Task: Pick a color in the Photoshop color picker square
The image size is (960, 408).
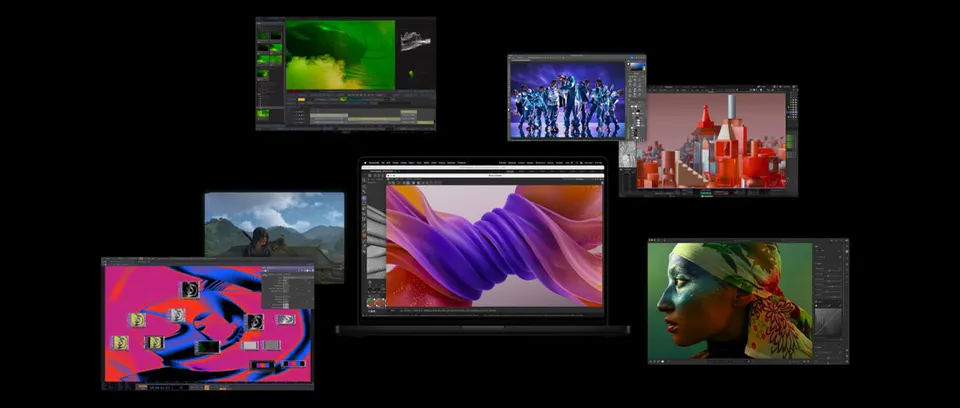Action: click(x=637, y=66)
